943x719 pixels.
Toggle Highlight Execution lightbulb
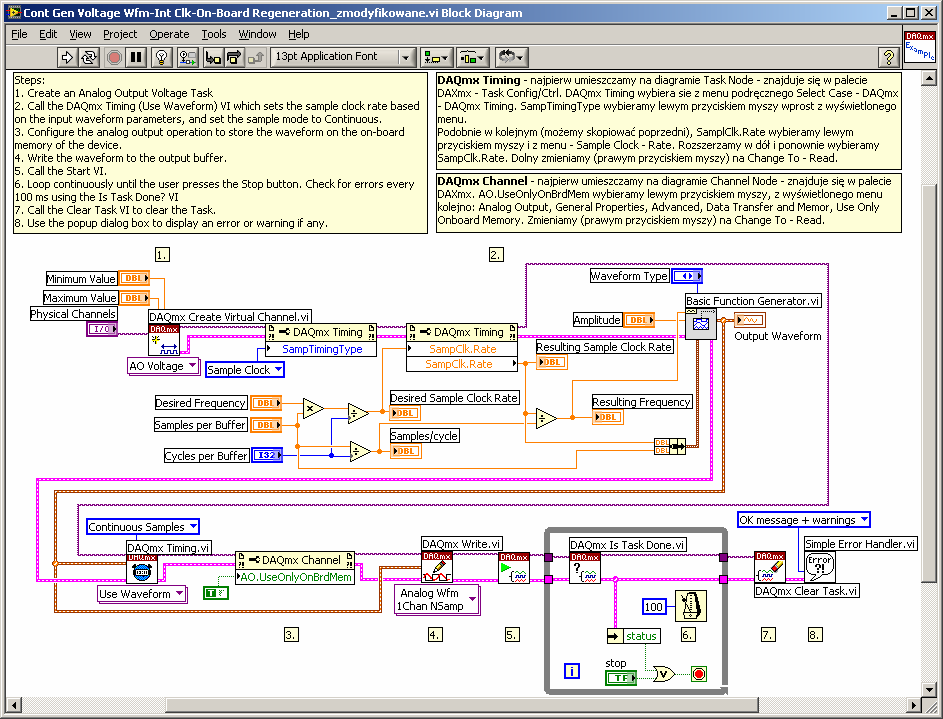pyautogui.click(x=161, y=58)
